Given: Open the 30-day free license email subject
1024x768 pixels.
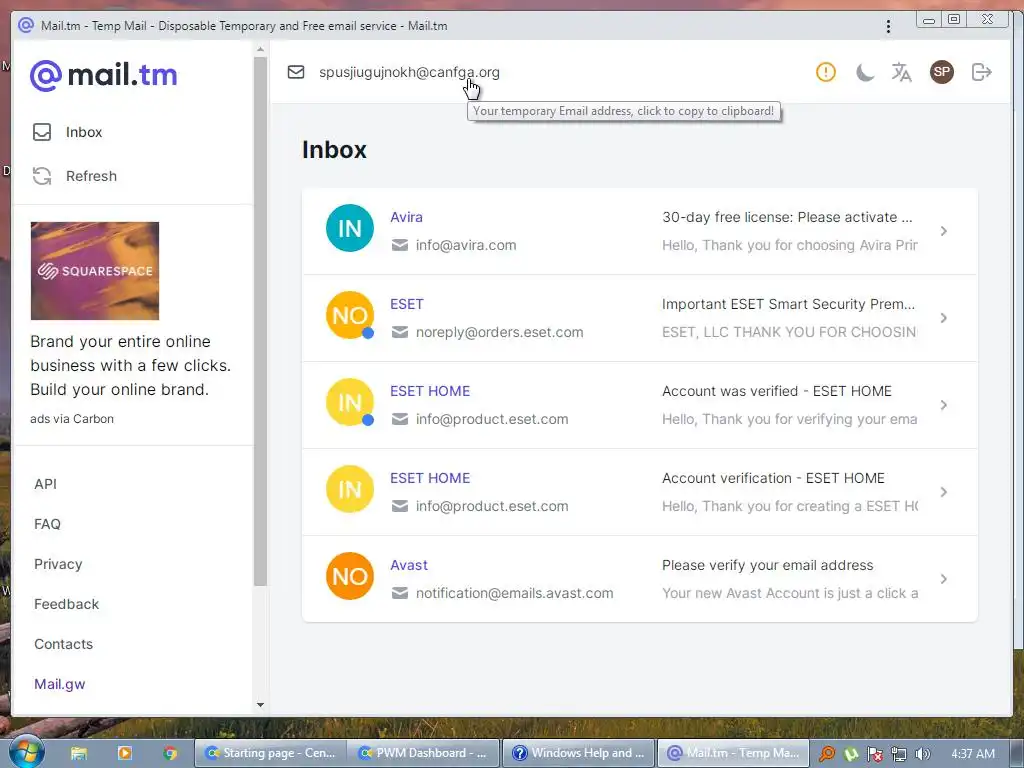Looking at the screenshot, I should coord(787,217).
